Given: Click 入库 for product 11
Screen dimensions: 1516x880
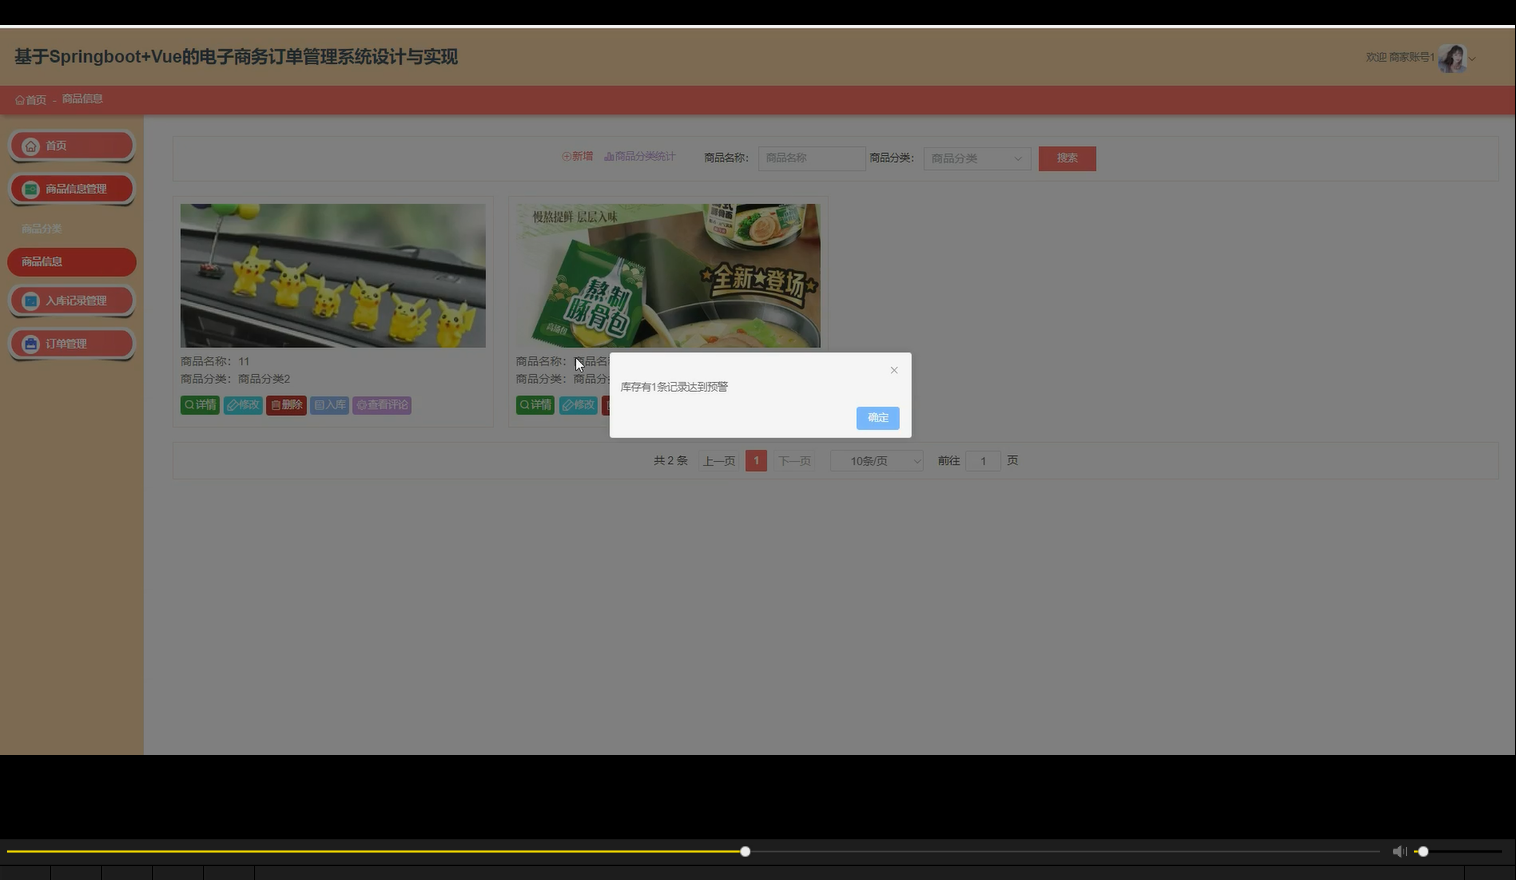Looking at the screenshot, I should click(329, 405).
